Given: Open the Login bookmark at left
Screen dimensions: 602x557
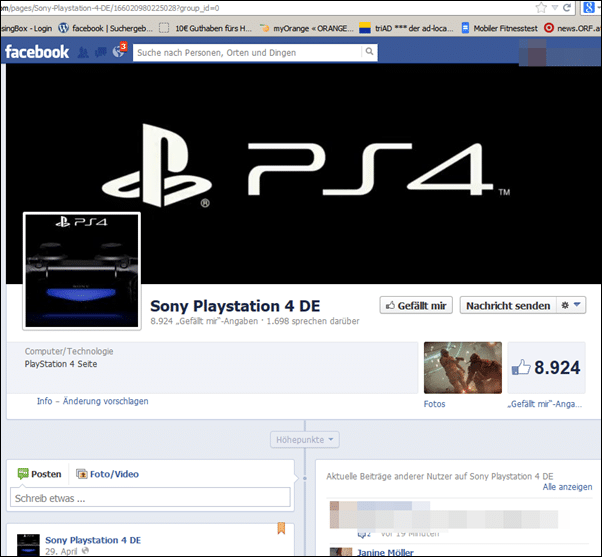Looking at the screenshot, I should click(26, 28).
